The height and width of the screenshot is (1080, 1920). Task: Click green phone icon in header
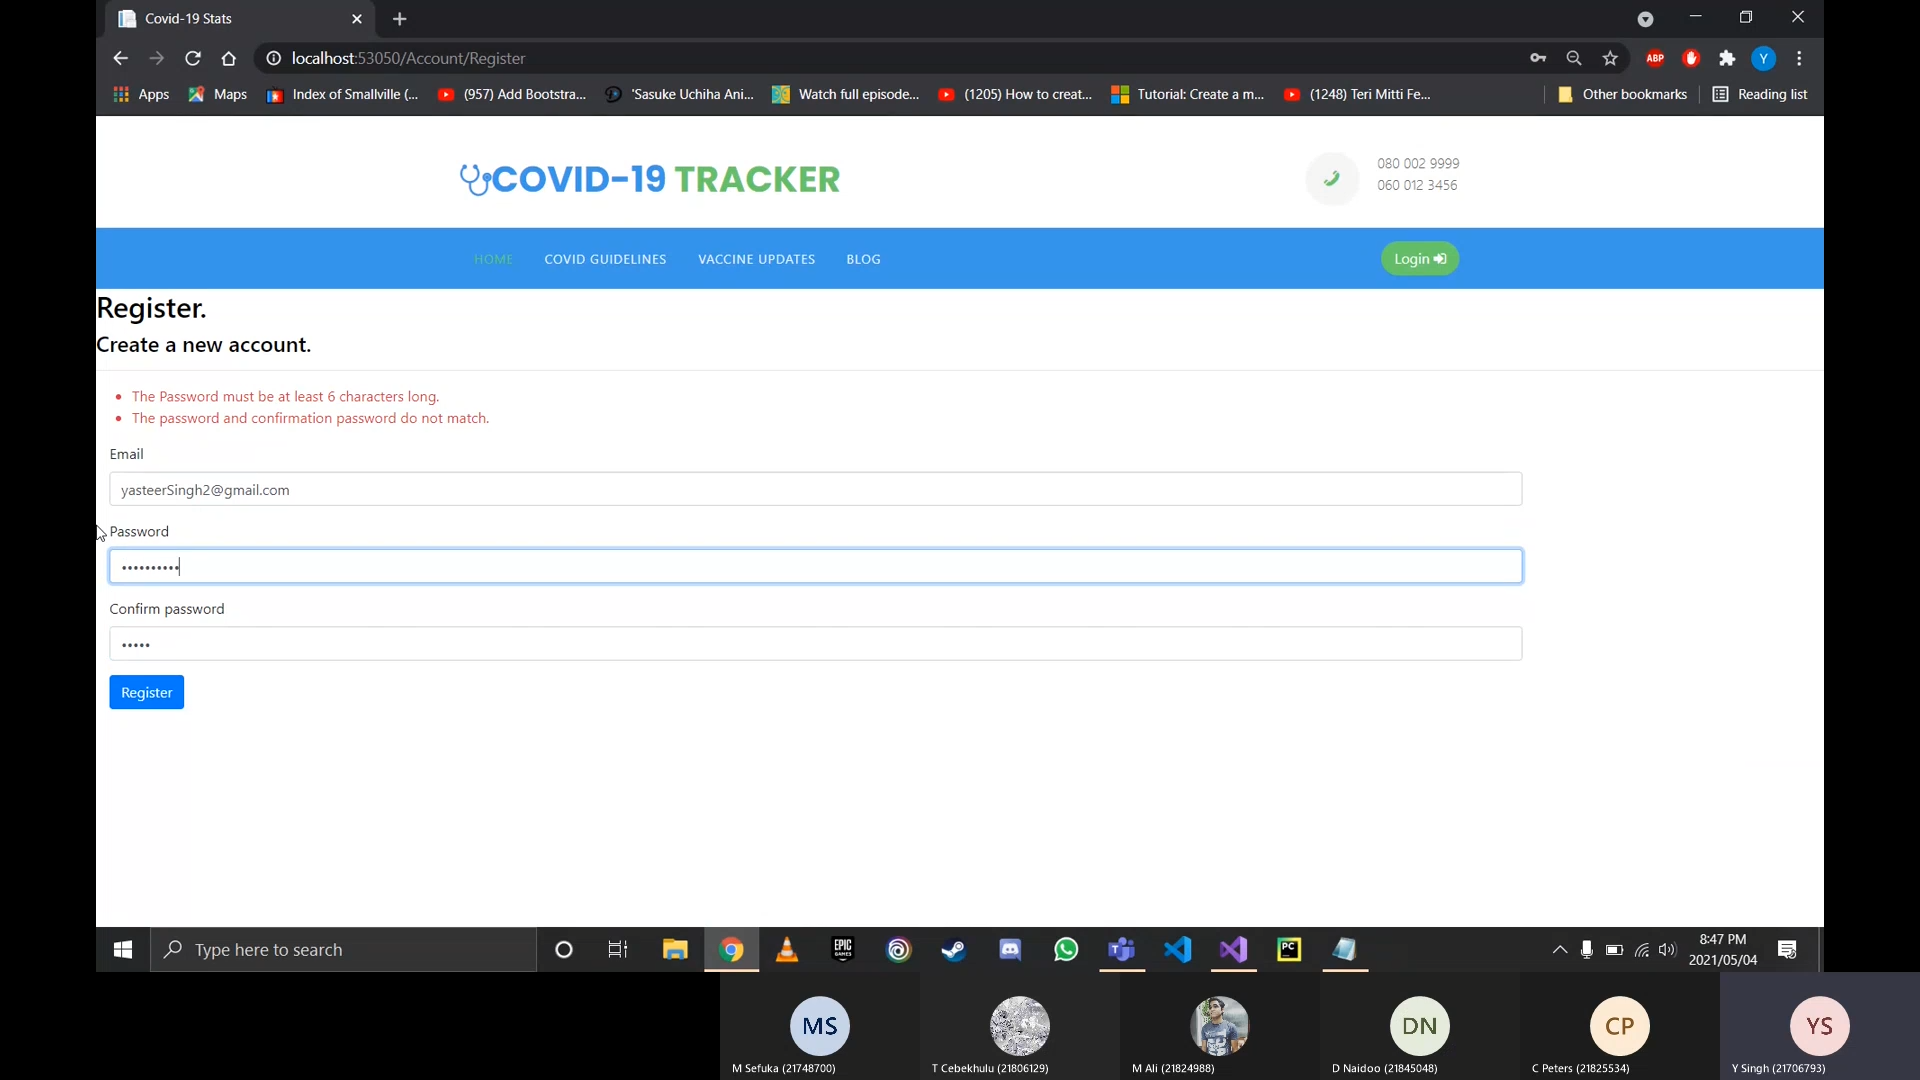pos(1332,179)
